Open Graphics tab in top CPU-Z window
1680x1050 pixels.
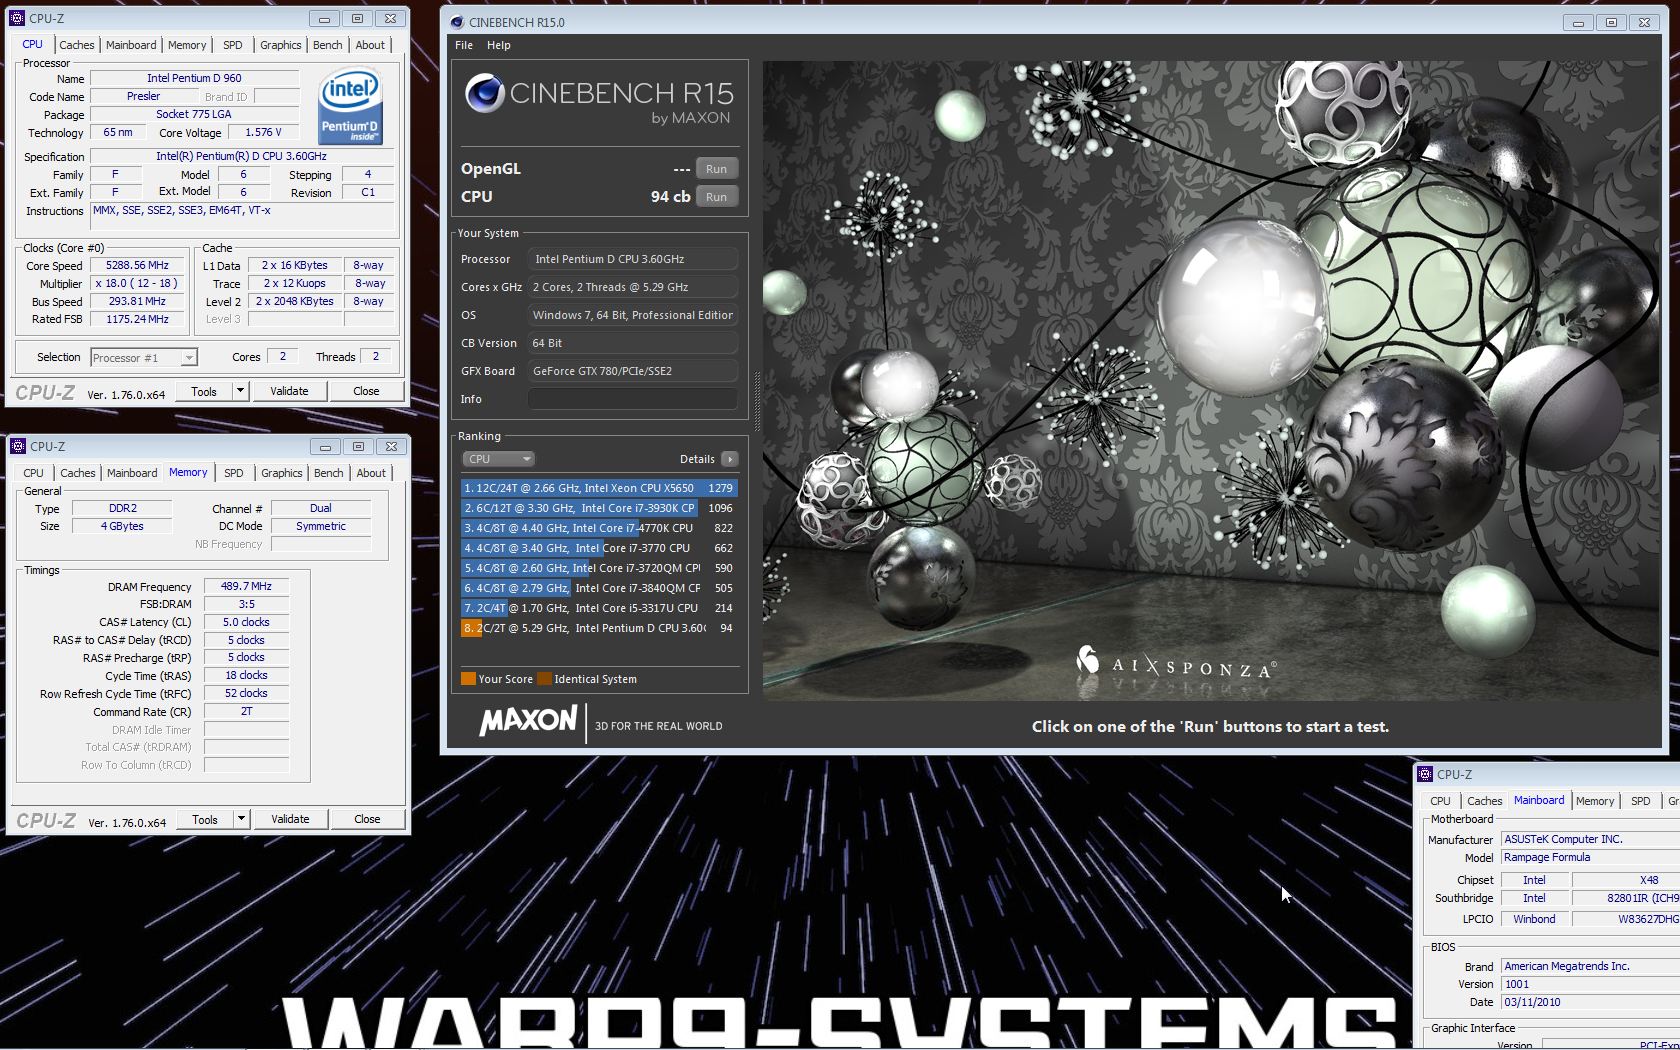click(x=281, y=45)
